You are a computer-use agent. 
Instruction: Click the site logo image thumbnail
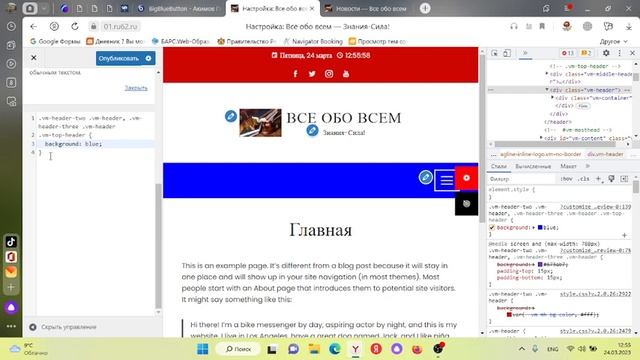260,122
